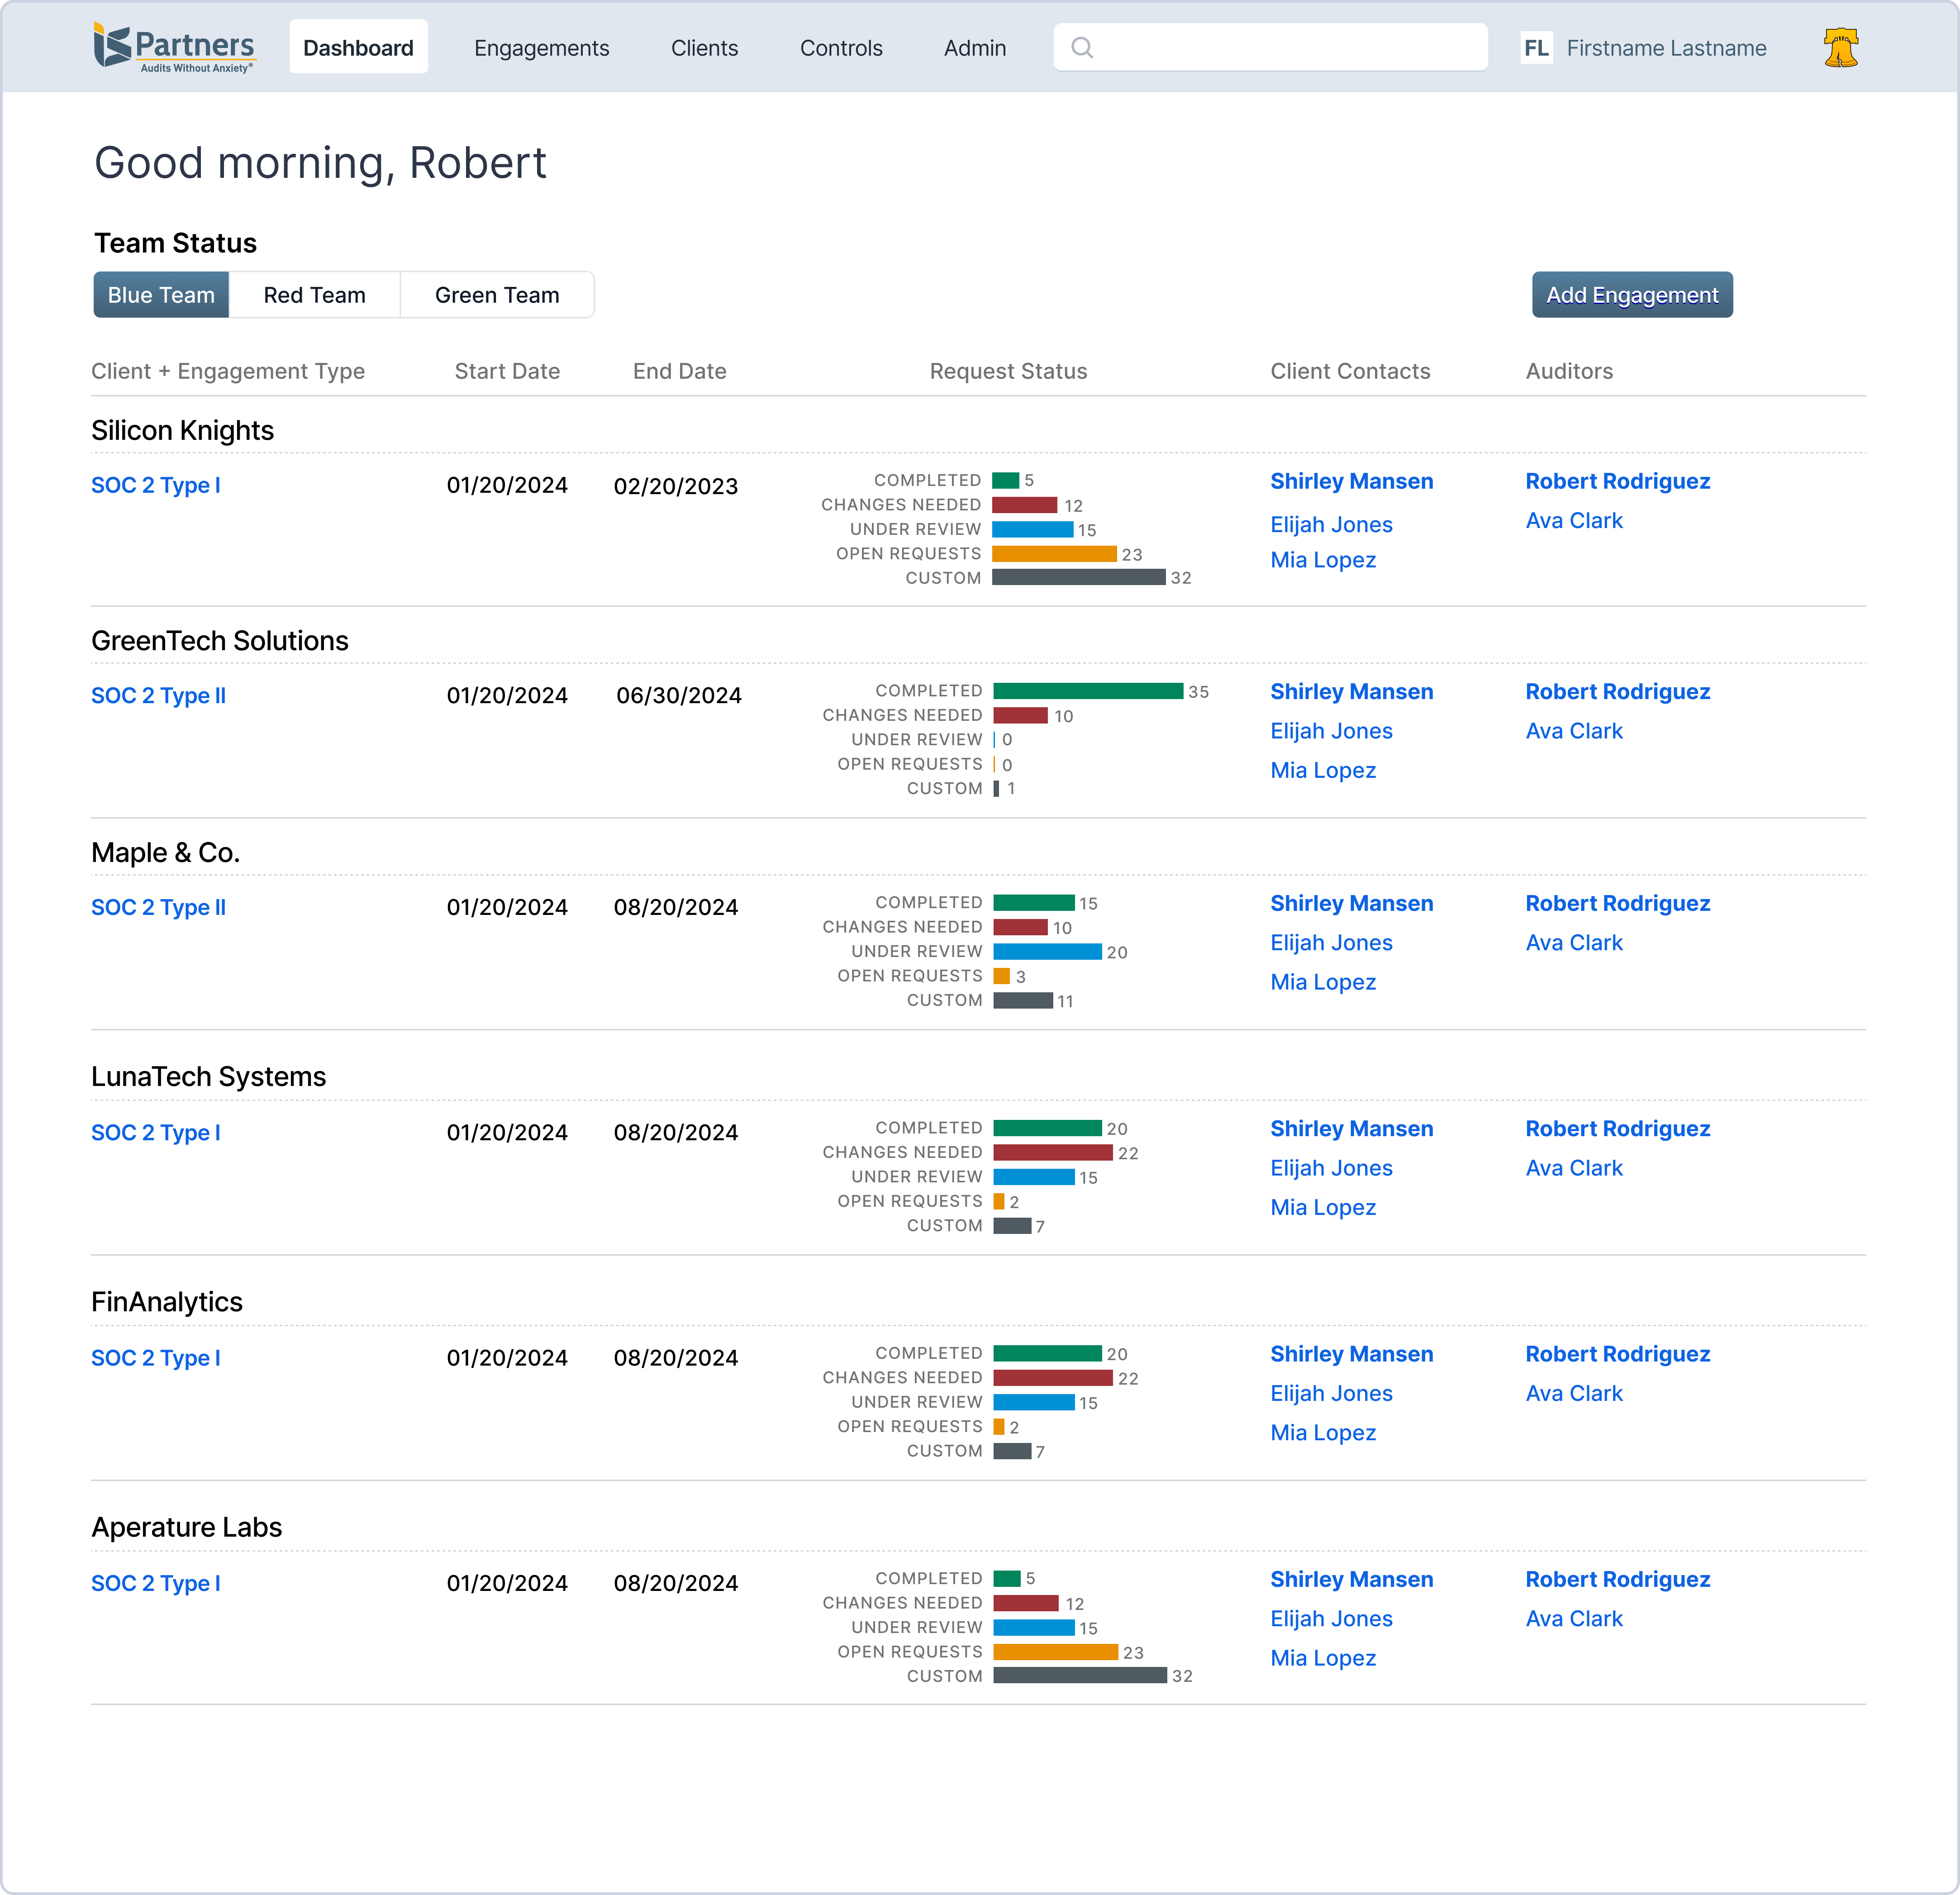
Task: Open Silicon Knights SOC 2 Type I engagement
Action: 155,486
